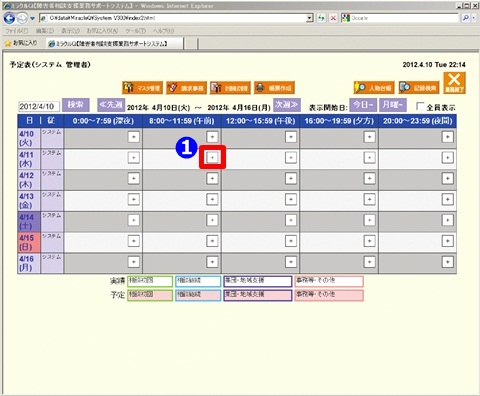Add entry for 4/16 12:00~15:59 slot

[x=291, y=262]
